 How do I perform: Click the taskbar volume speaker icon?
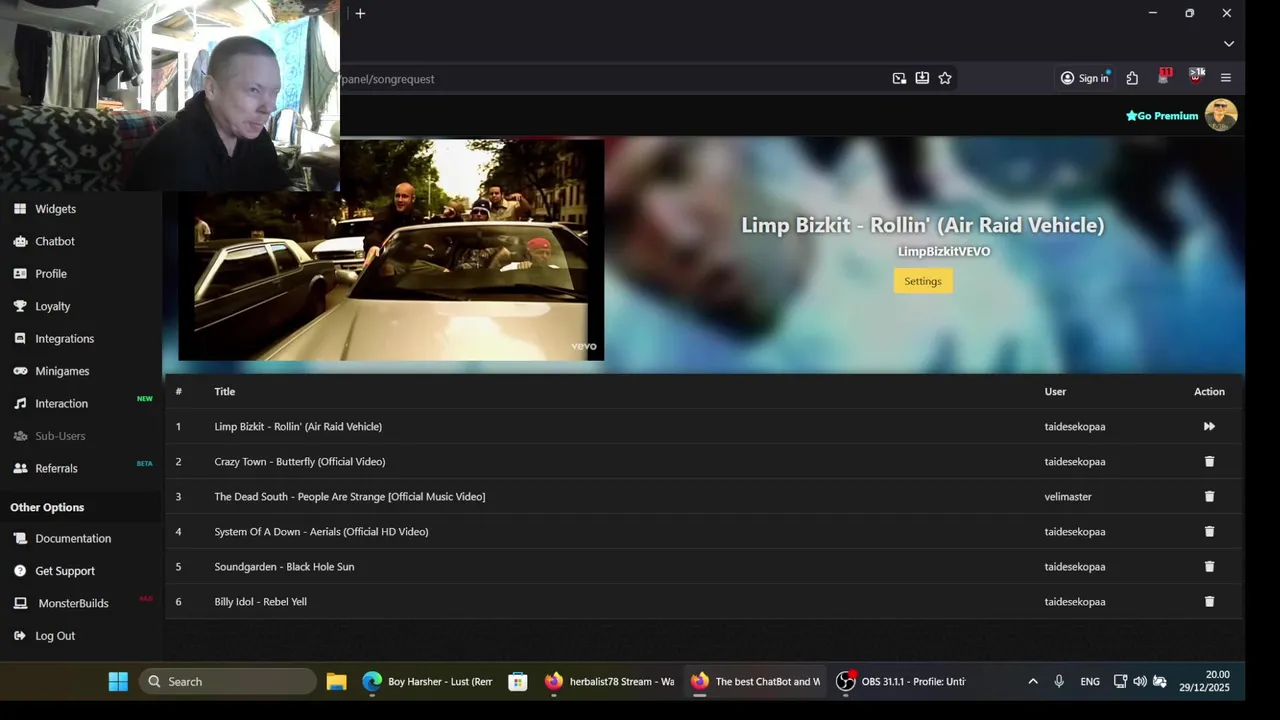pos(1140,682)
